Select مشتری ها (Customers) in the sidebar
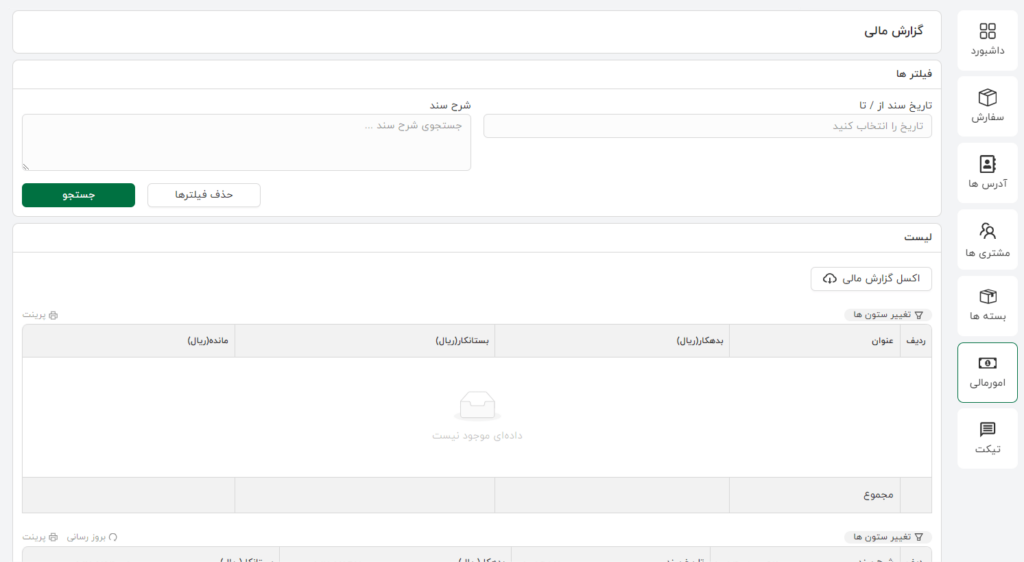The image size is (1024, 562). (987, 240)
